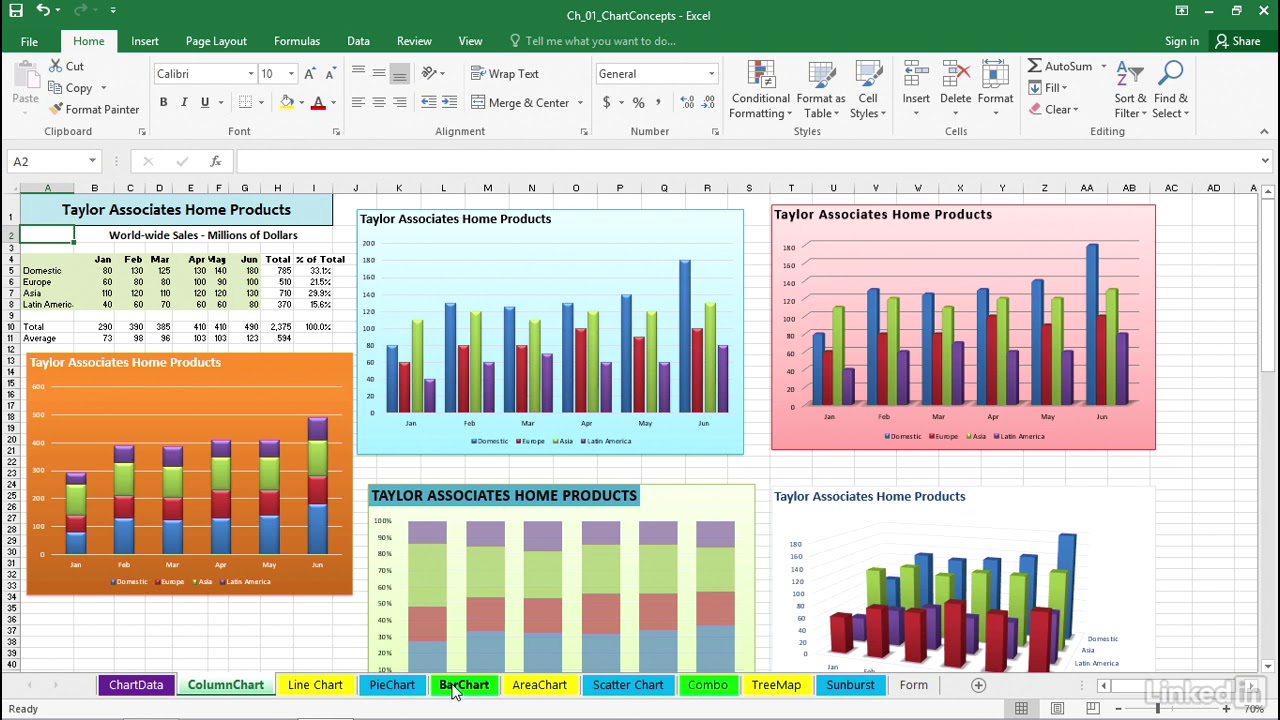The width and height of the screenshot is (1280, 720).
Task: Open Conditional Formatting options
Action: [x=760, y=90]
